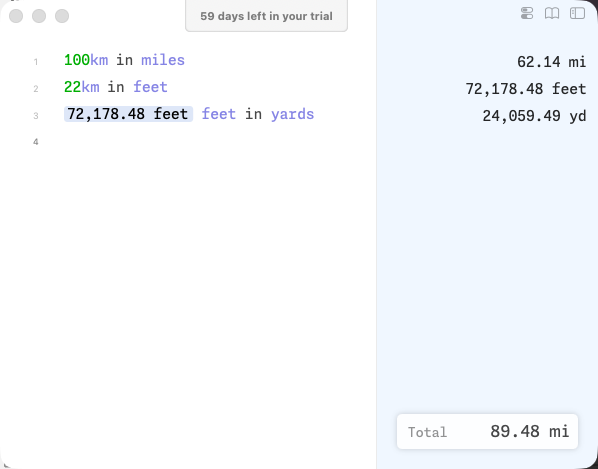Select the 72,178.48 feet result on line 2
The width and height of the screenshot is (598, 469).
point(526,89)
